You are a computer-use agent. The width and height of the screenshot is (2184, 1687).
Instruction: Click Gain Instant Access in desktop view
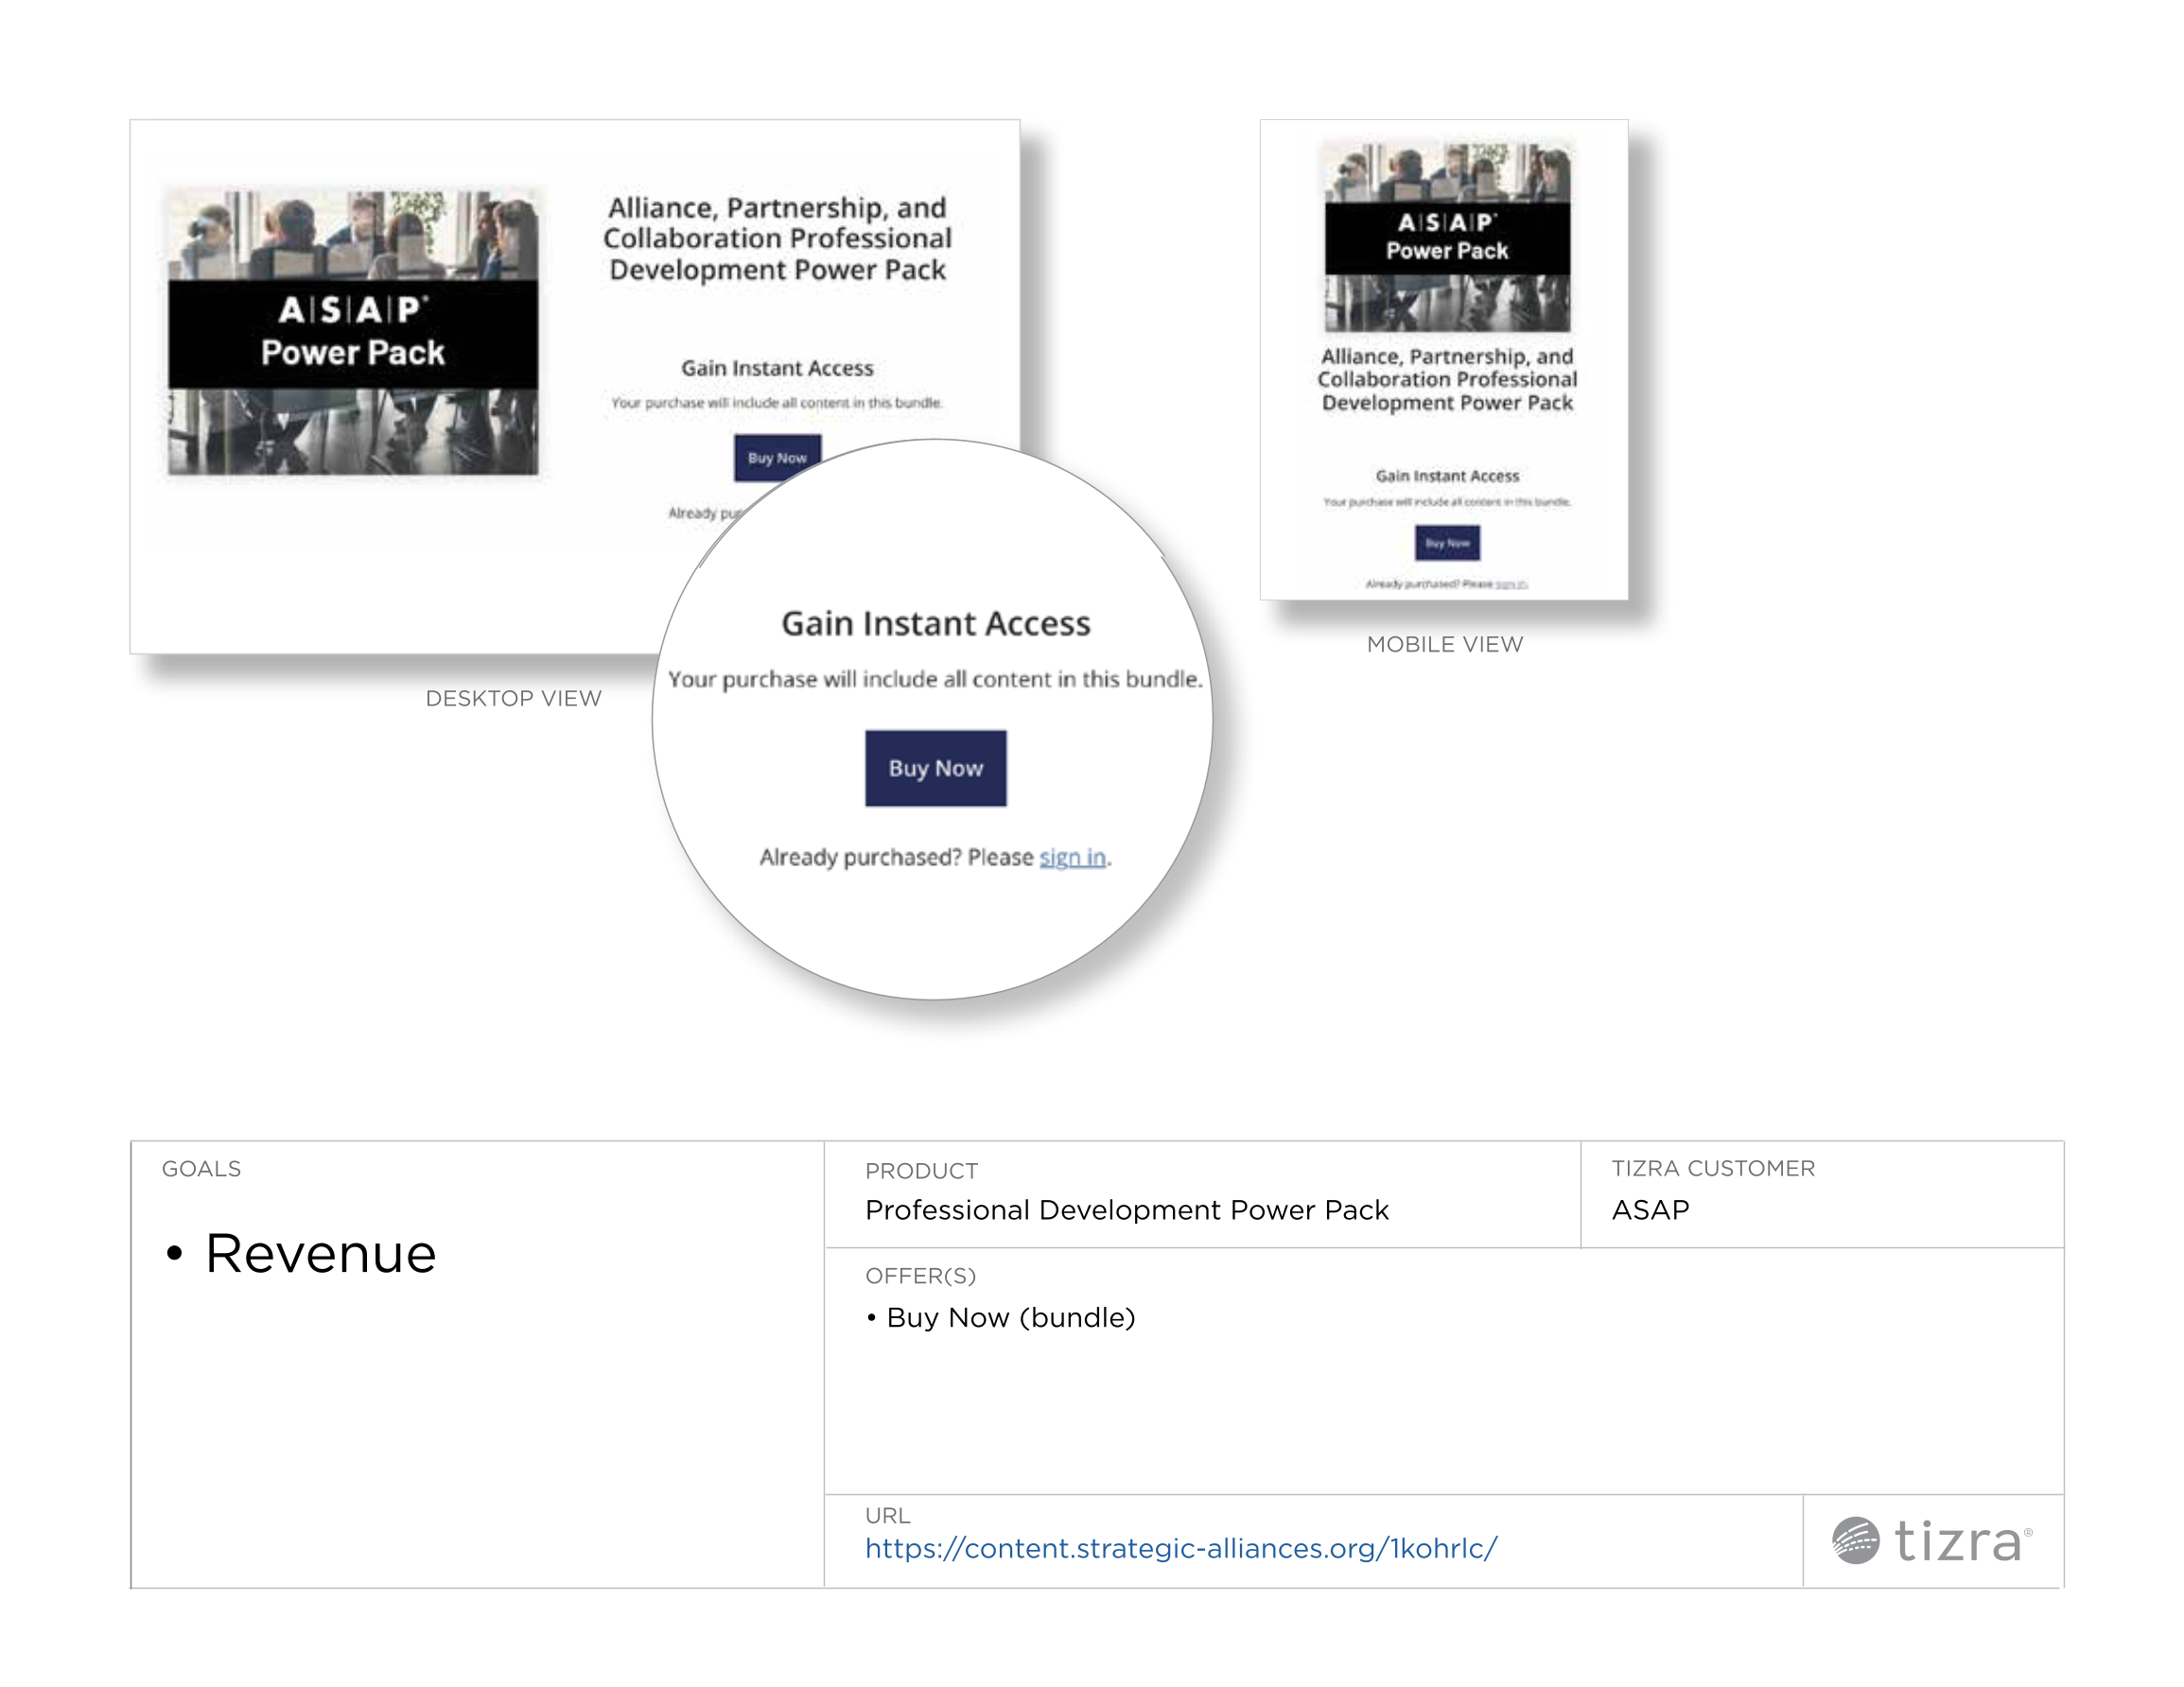tap(777, 368)
